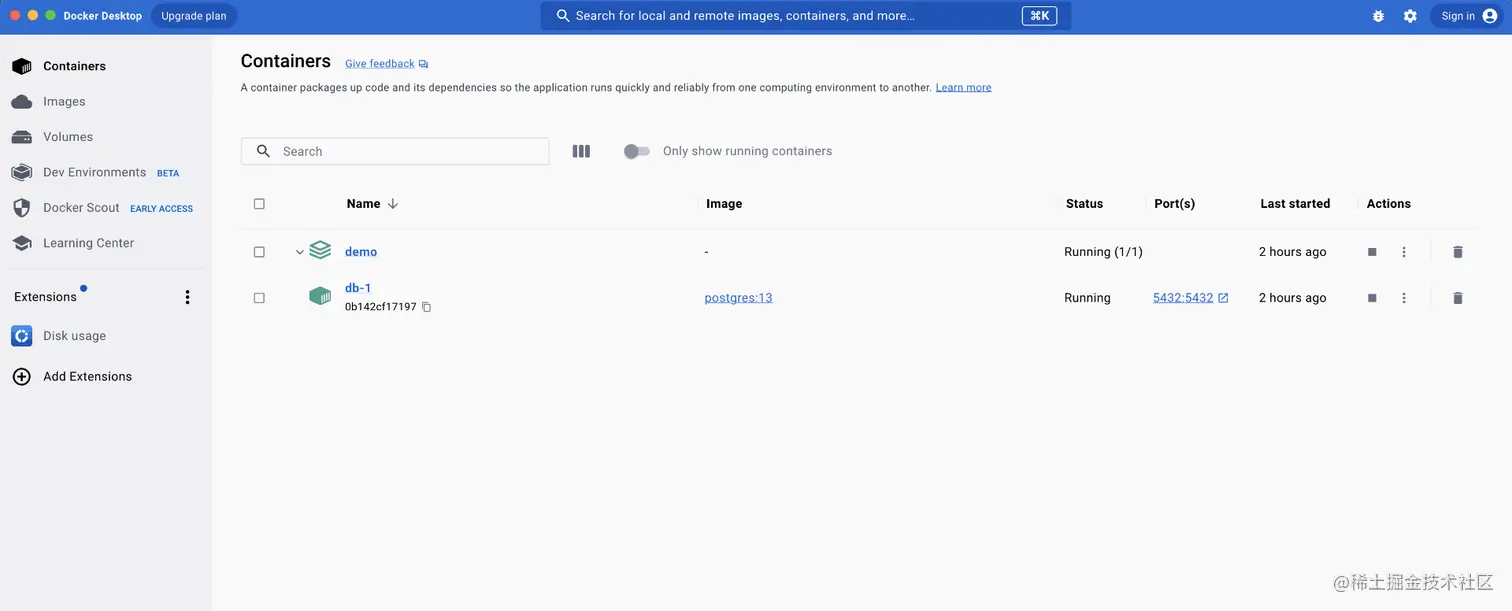
Task: Click the Actions column header
Action: [x=1389, y=204]
